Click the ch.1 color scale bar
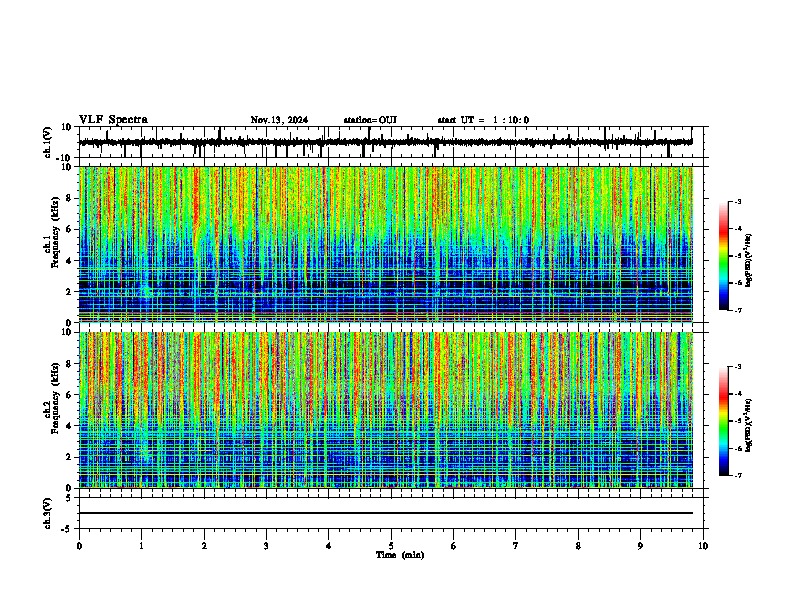This screenshot has height=612, width=792. (x=724, y=256)
